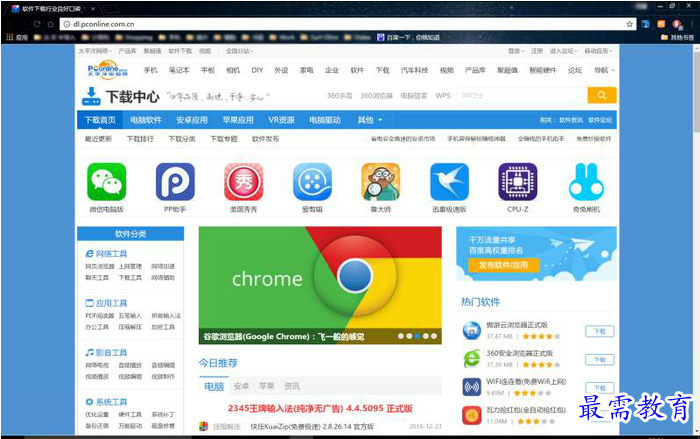The image size is (700, 439).
Task: Reload the page with the refresh icon
Action: pyautogui.click(x=37, y=24)
